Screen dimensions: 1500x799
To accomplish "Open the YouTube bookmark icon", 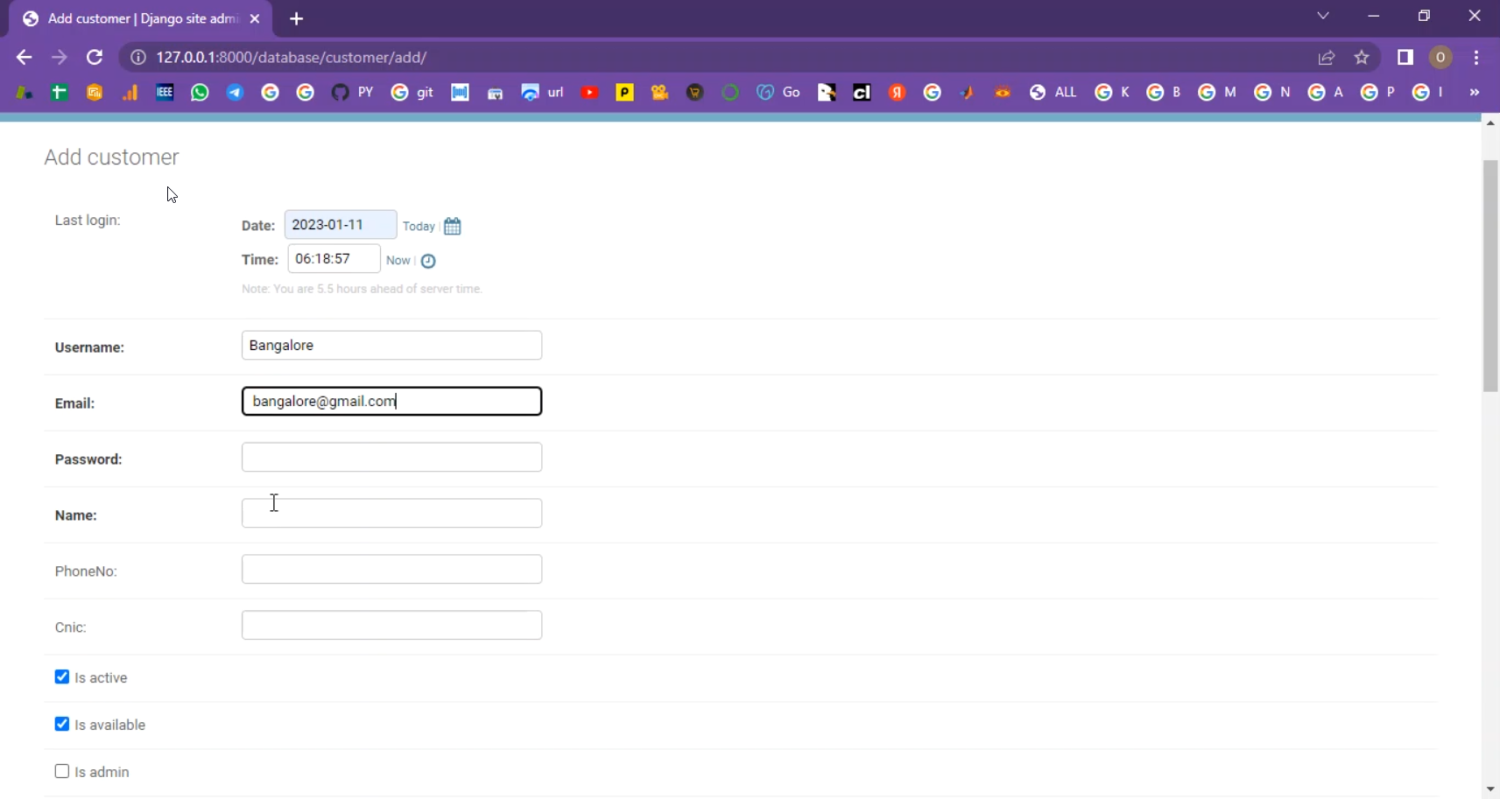I will pyautogui.click(x=590, y=92).
